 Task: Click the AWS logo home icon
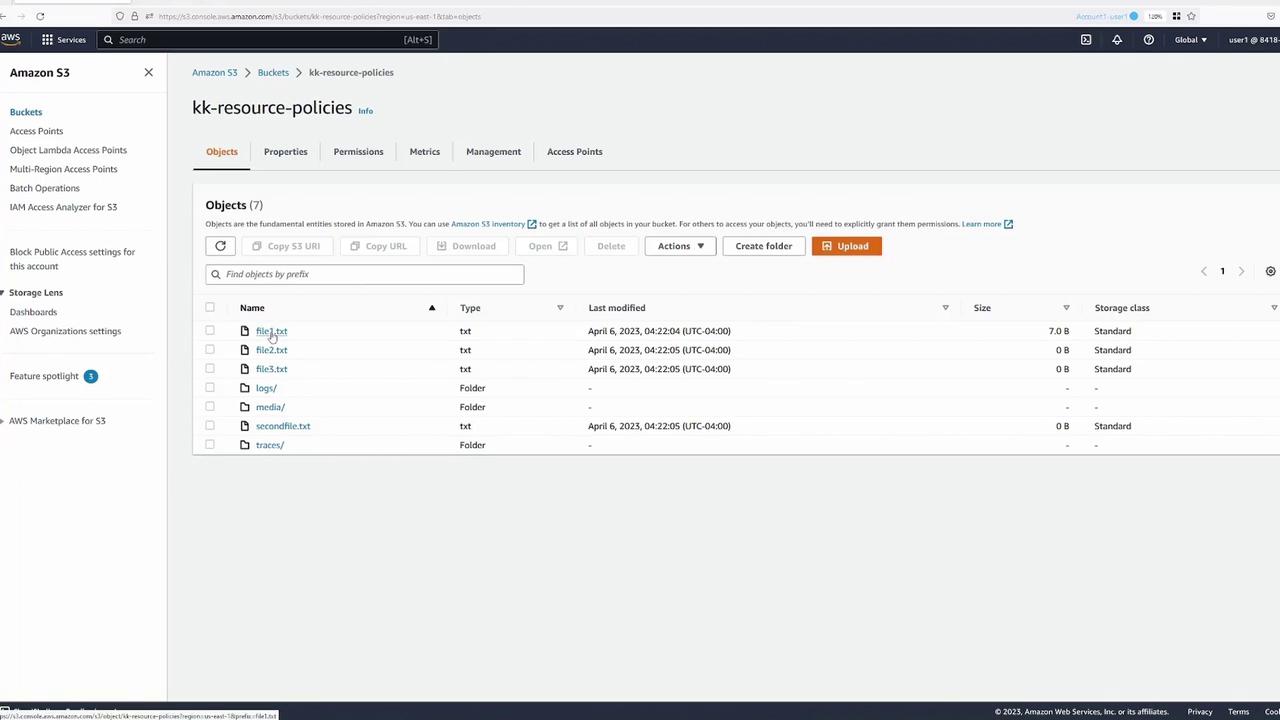10,39
